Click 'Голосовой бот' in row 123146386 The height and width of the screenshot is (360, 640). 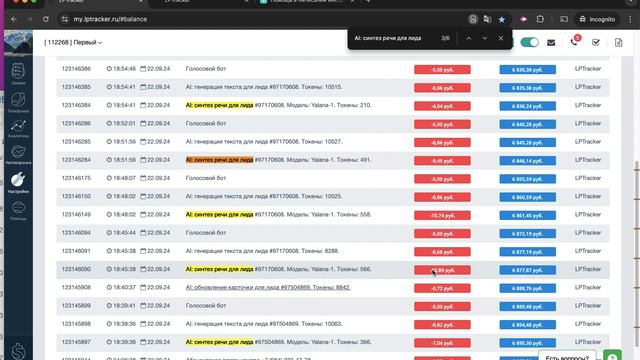click(x=206, y=69)
